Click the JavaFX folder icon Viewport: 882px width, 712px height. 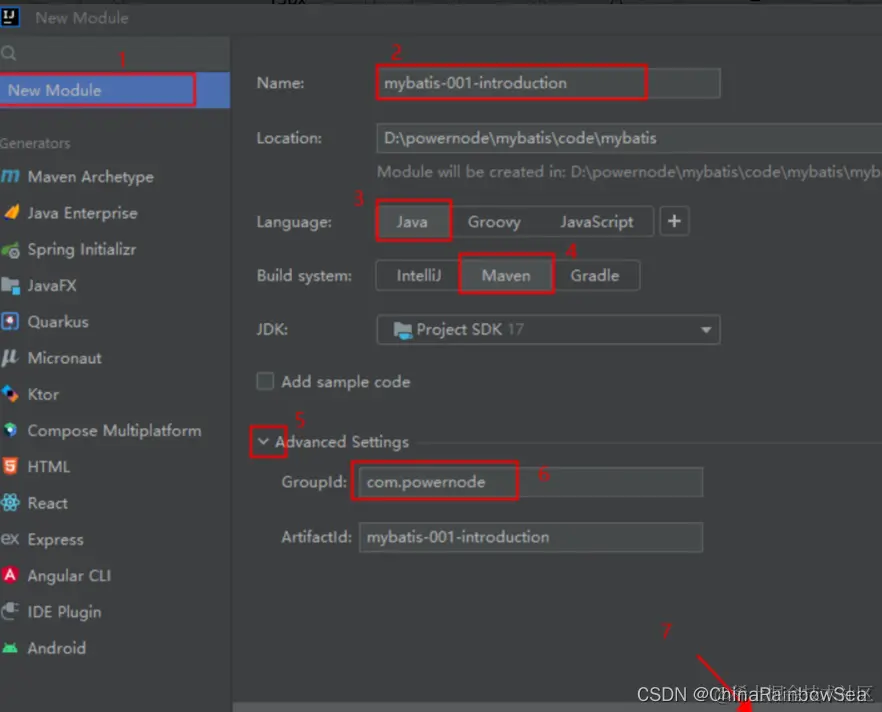click(x=10, y=286)
